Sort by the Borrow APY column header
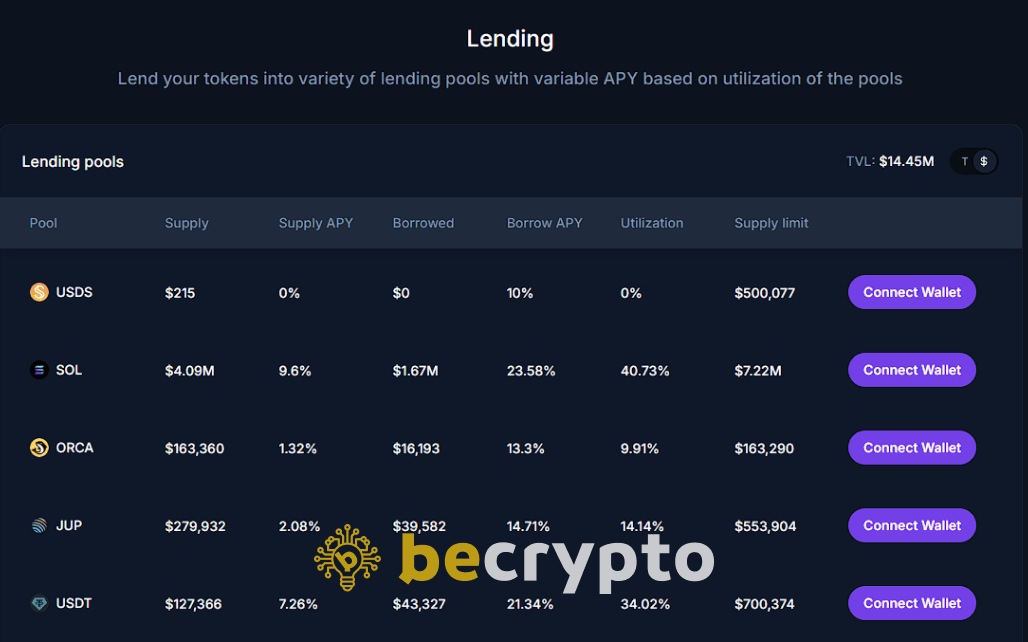The width and height of the screenshot is (1028, 642). click(x=544, y=223)
